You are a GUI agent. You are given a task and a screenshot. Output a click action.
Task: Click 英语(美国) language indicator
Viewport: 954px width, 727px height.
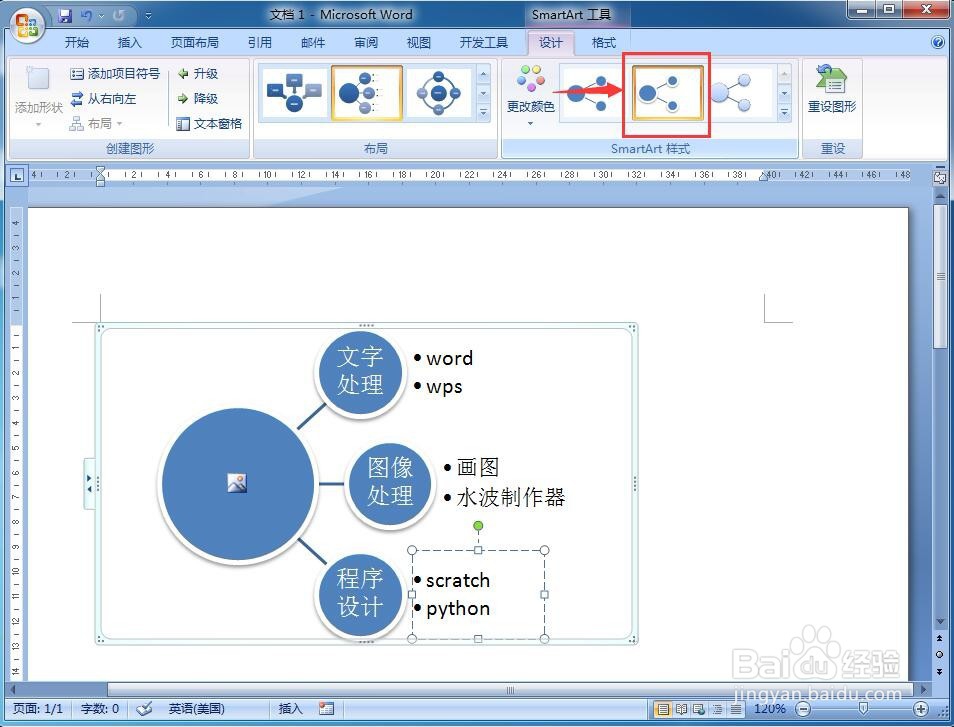point(197,709)
